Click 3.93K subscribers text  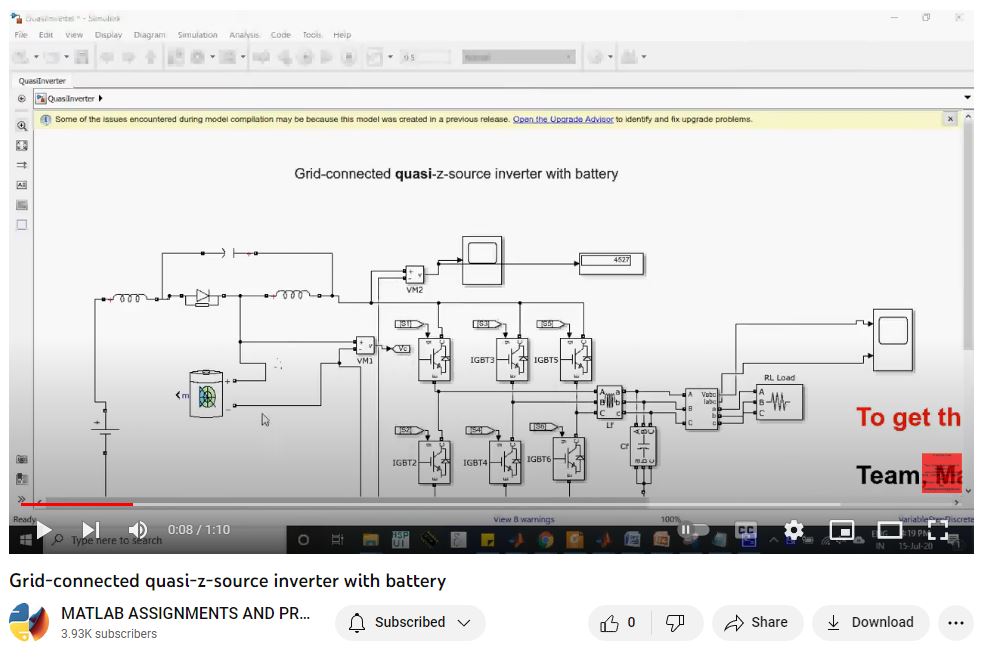coord(109,634)
